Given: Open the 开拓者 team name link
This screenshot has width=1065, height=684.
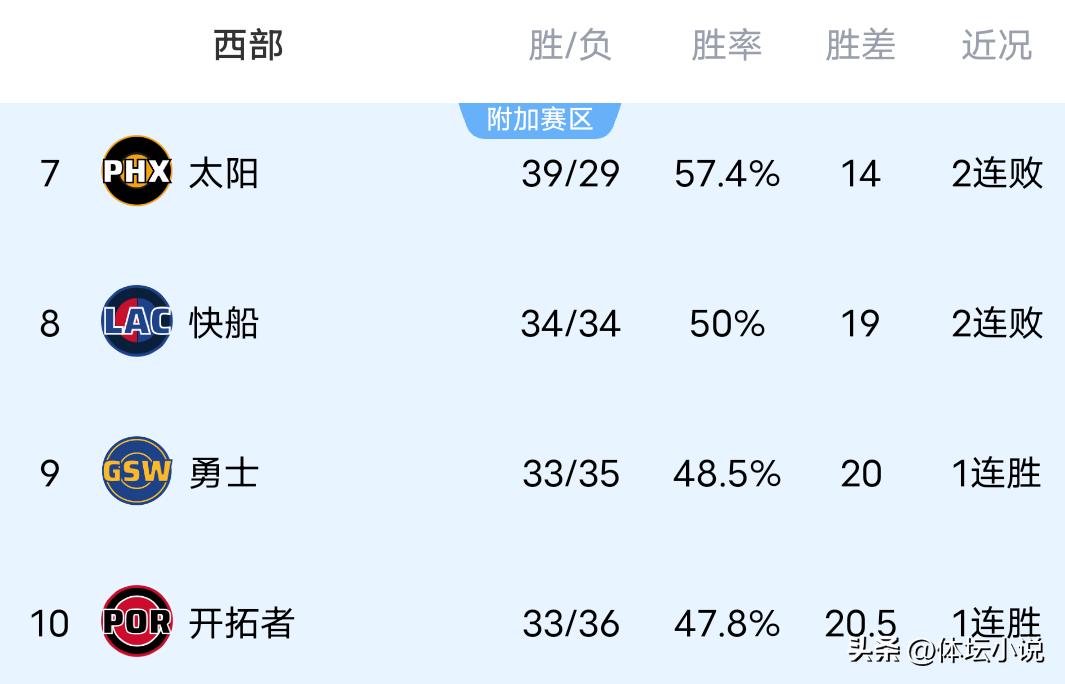Looking at the screenshot, I should tap(241, 623).
